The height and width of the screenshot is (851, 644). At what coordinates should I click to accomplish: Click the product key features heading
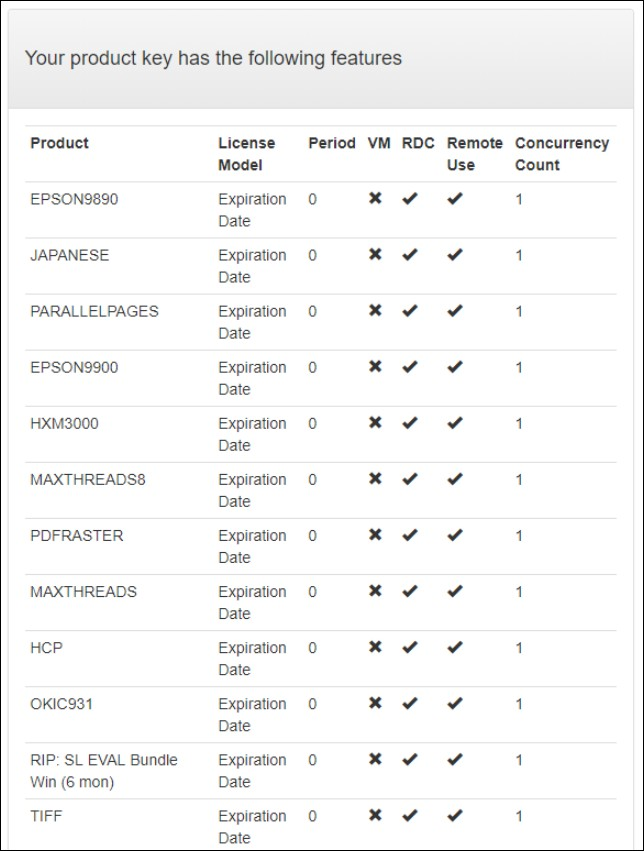[213, 58]
